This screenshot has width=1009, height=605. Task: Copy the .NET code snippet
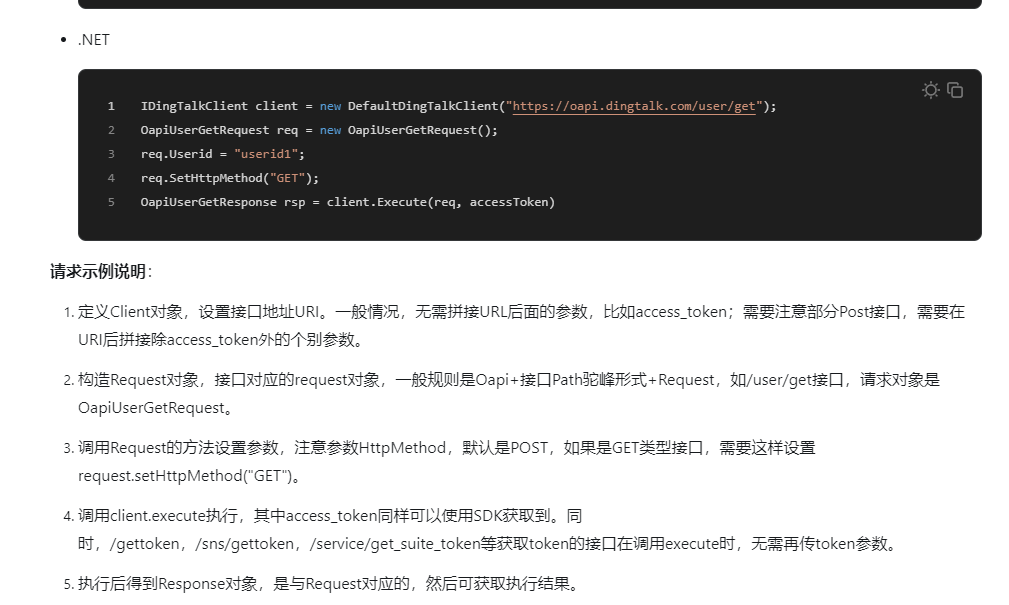(x=955, y=90)
